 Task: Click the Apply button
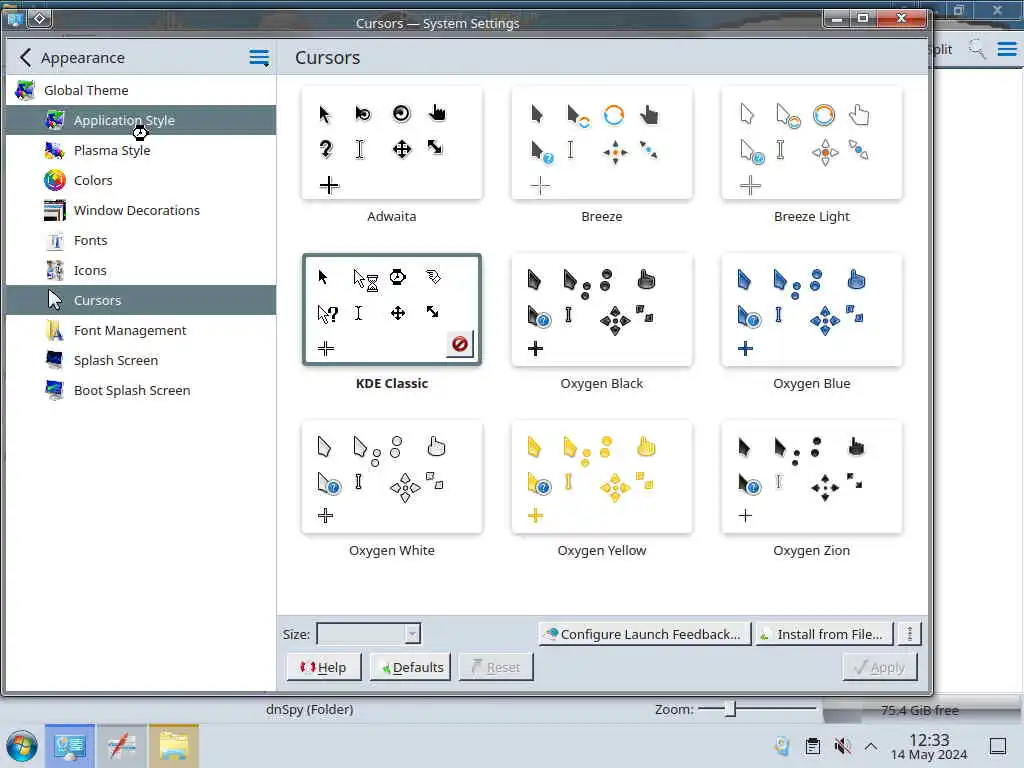(x=880, y=667)
